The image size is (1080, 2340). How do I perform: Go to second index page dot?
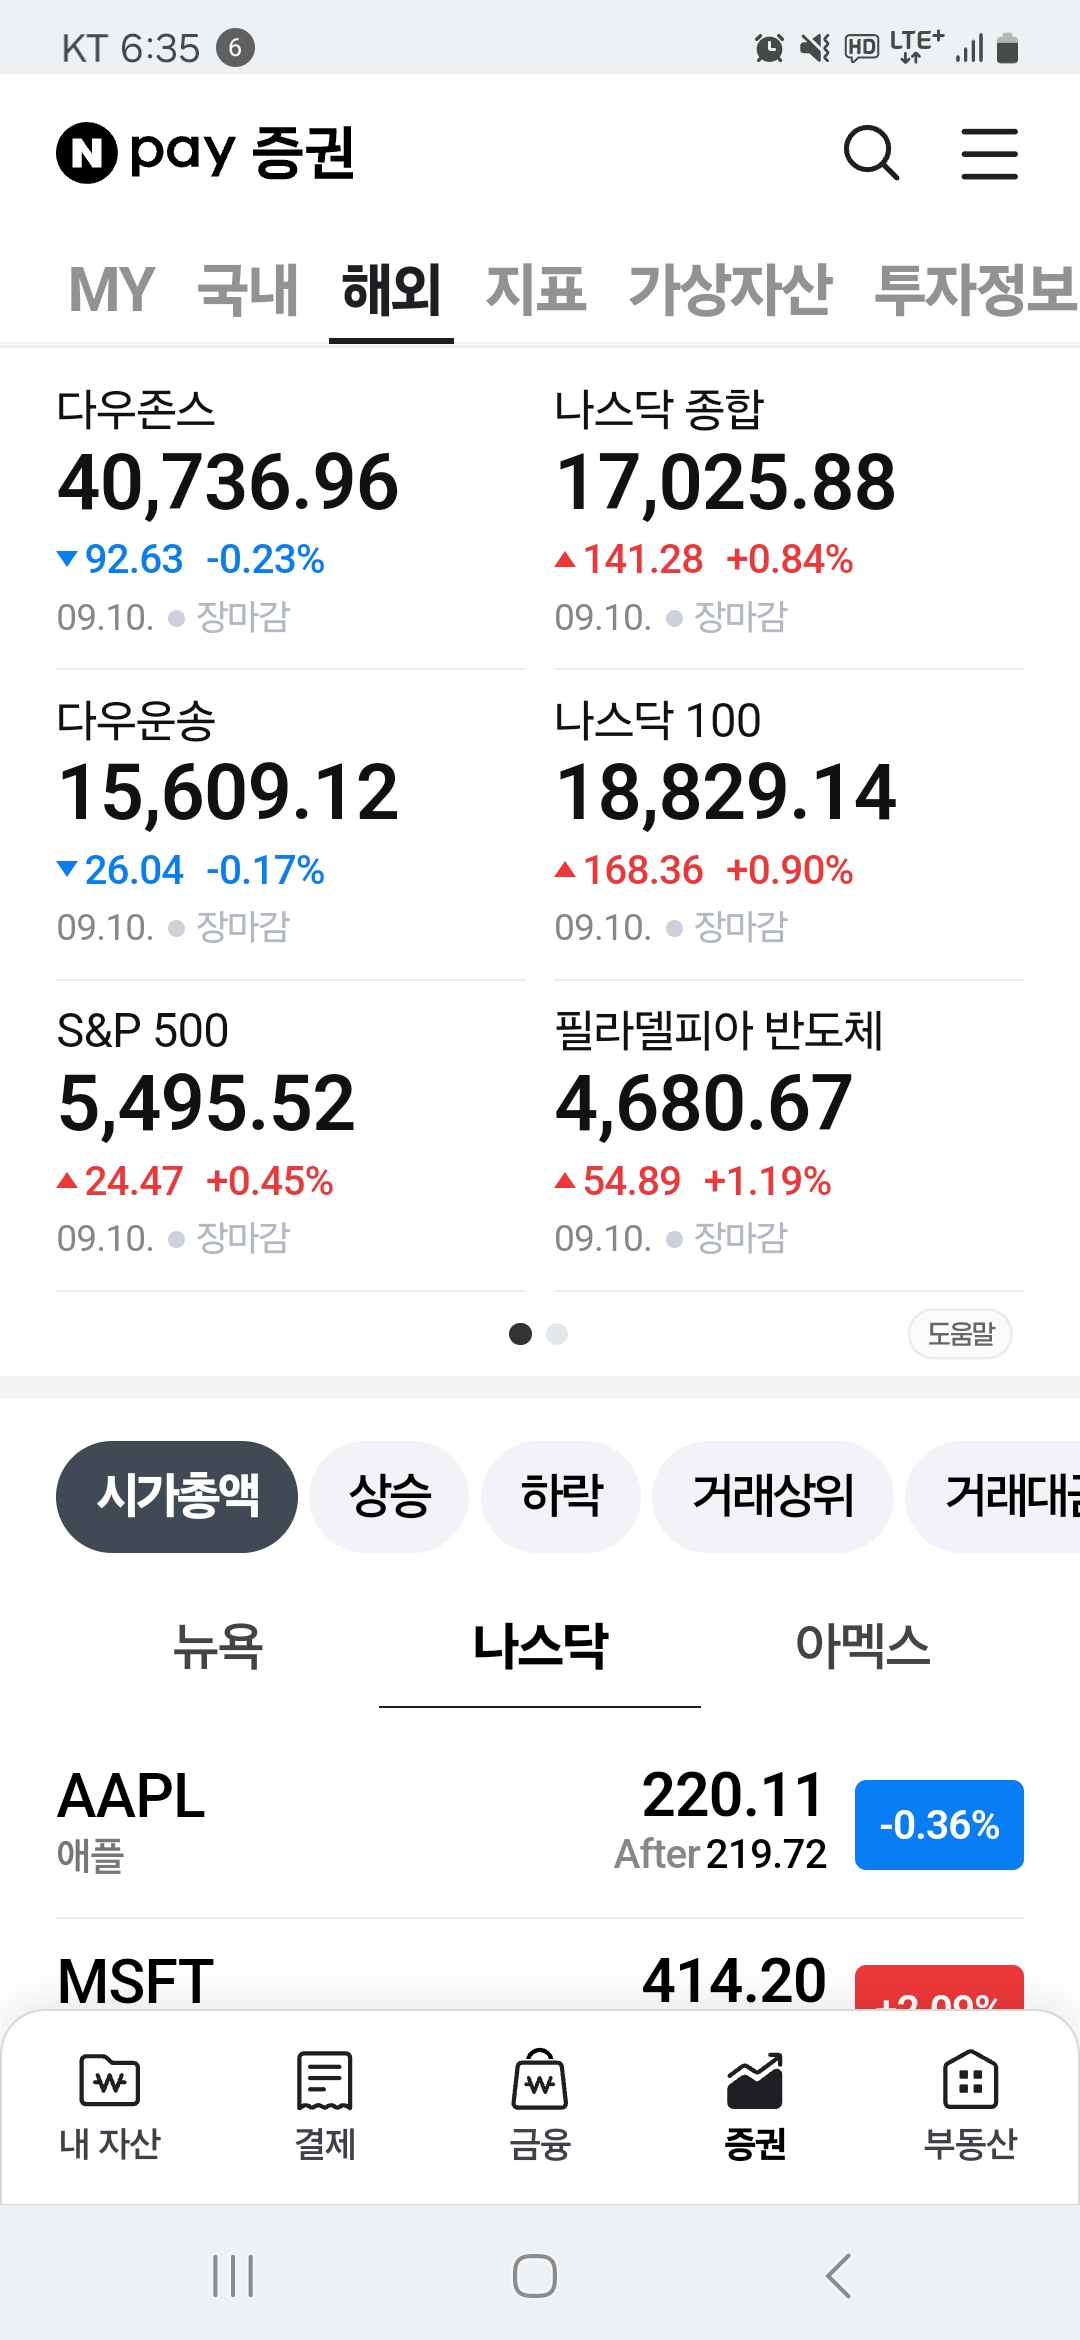coord(557,1334)
